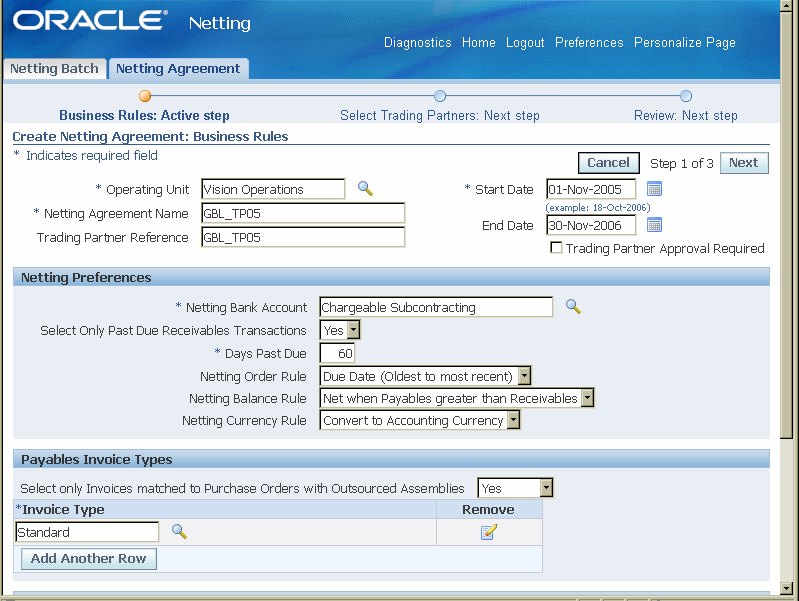Click the Business Rules step marker

tap(145, 96)
